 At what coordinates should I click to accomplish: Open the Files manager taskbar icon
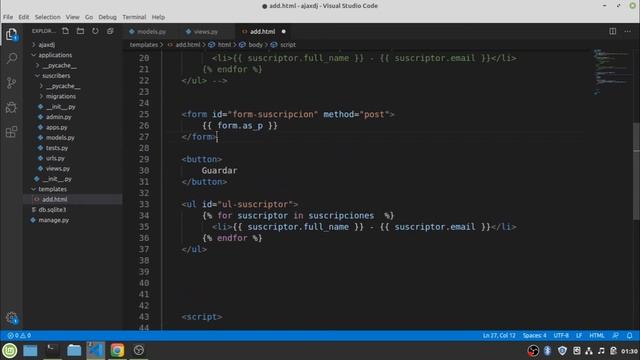(74, 350)
